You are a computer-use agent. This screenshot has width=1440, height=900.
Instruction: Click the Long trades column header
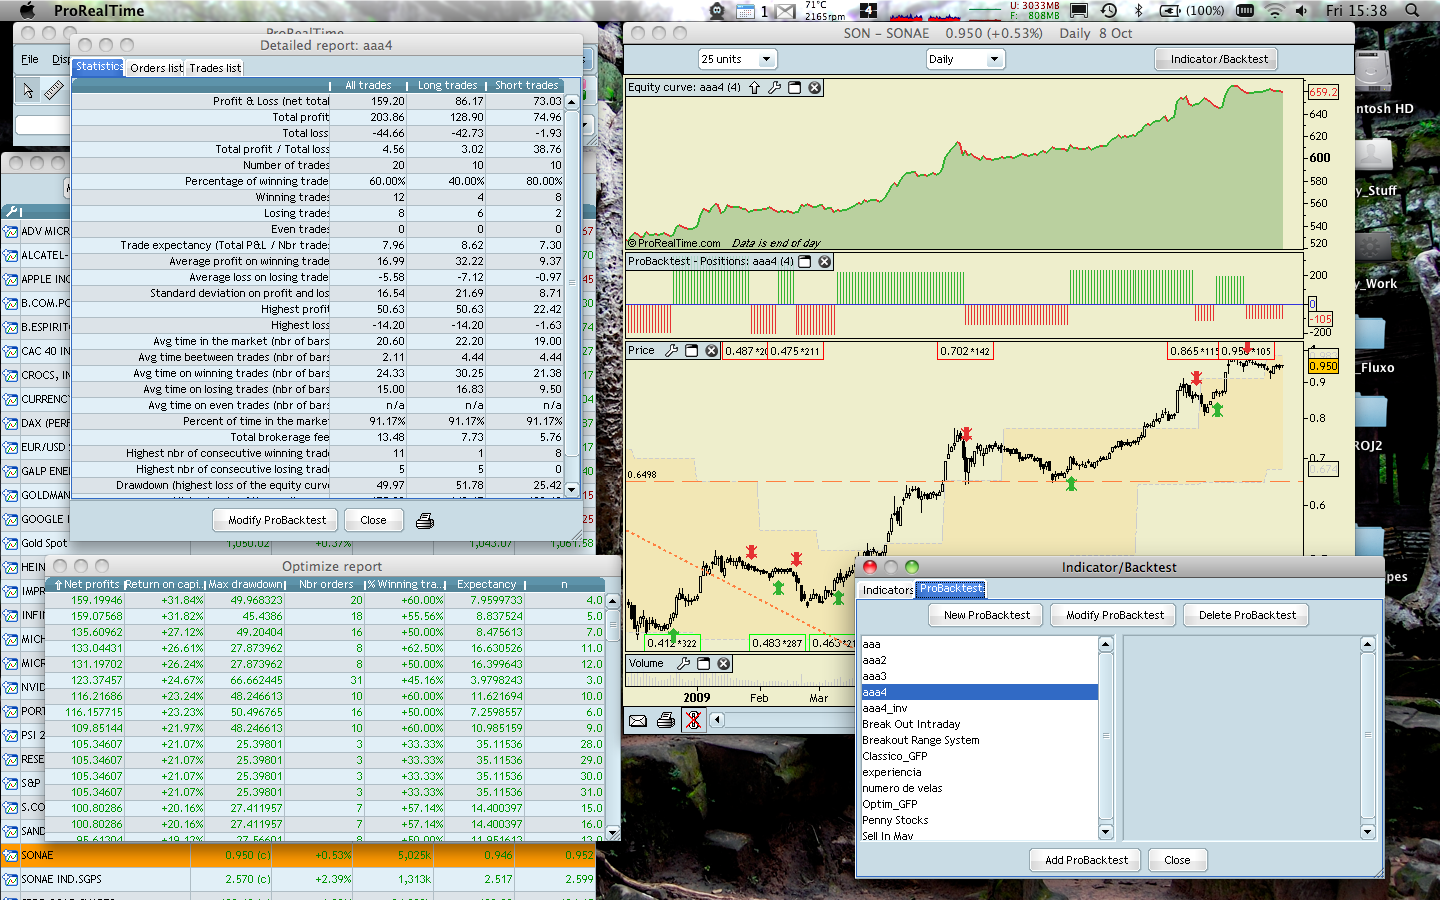click(x=448, y=86)
